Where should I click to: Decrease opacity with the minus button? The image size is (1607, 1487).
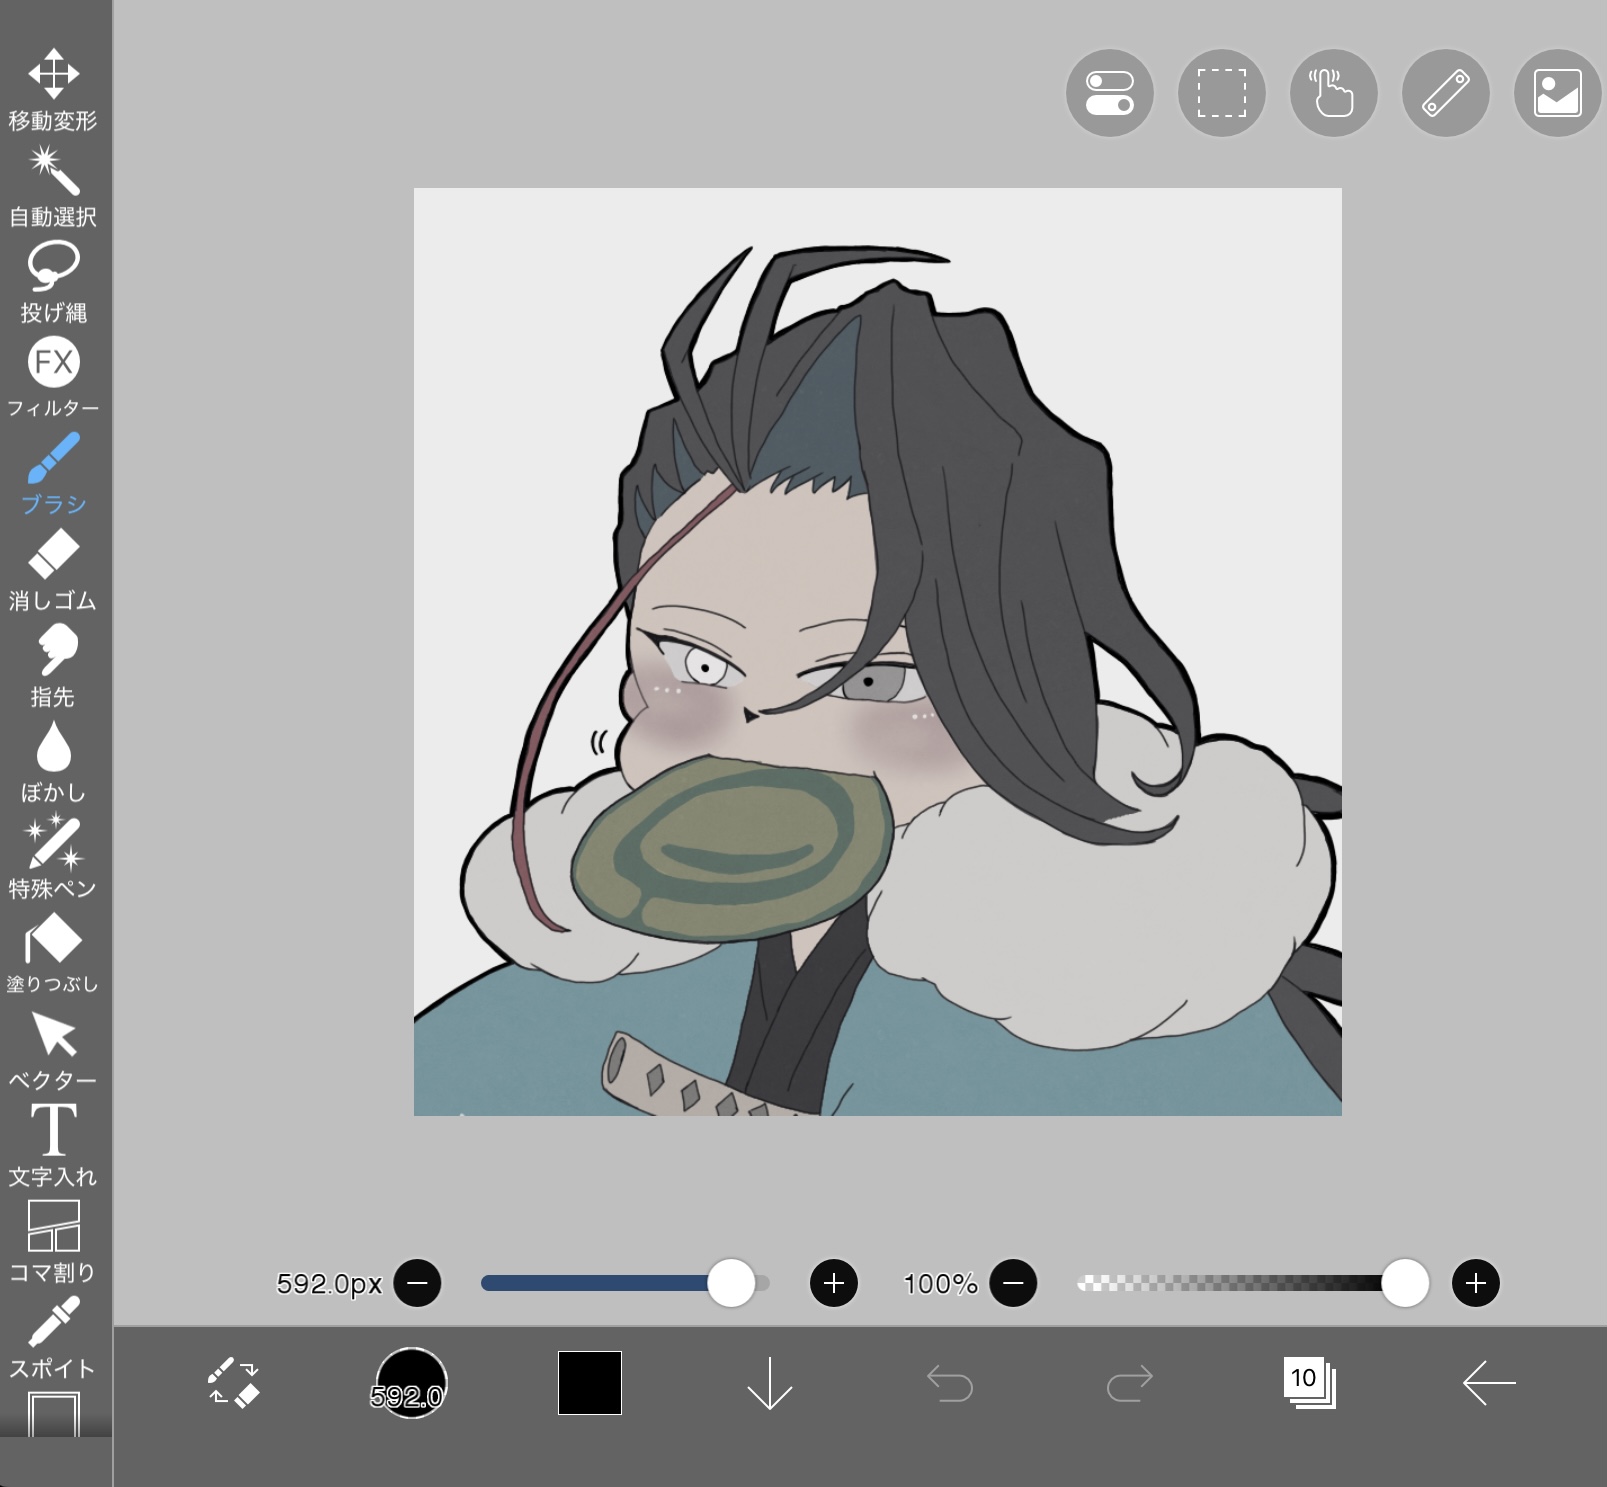click(1013, 1283)
